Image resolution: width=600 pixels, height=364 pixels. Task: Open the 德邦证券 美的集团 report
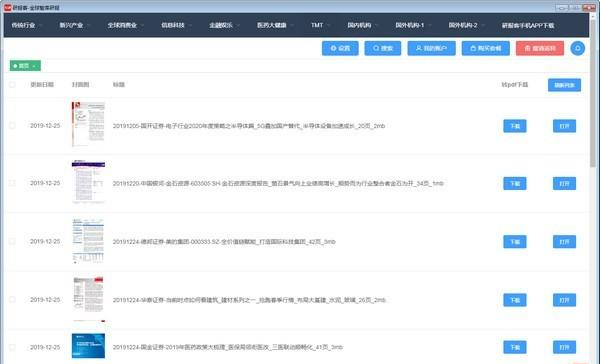click(564, 242)
